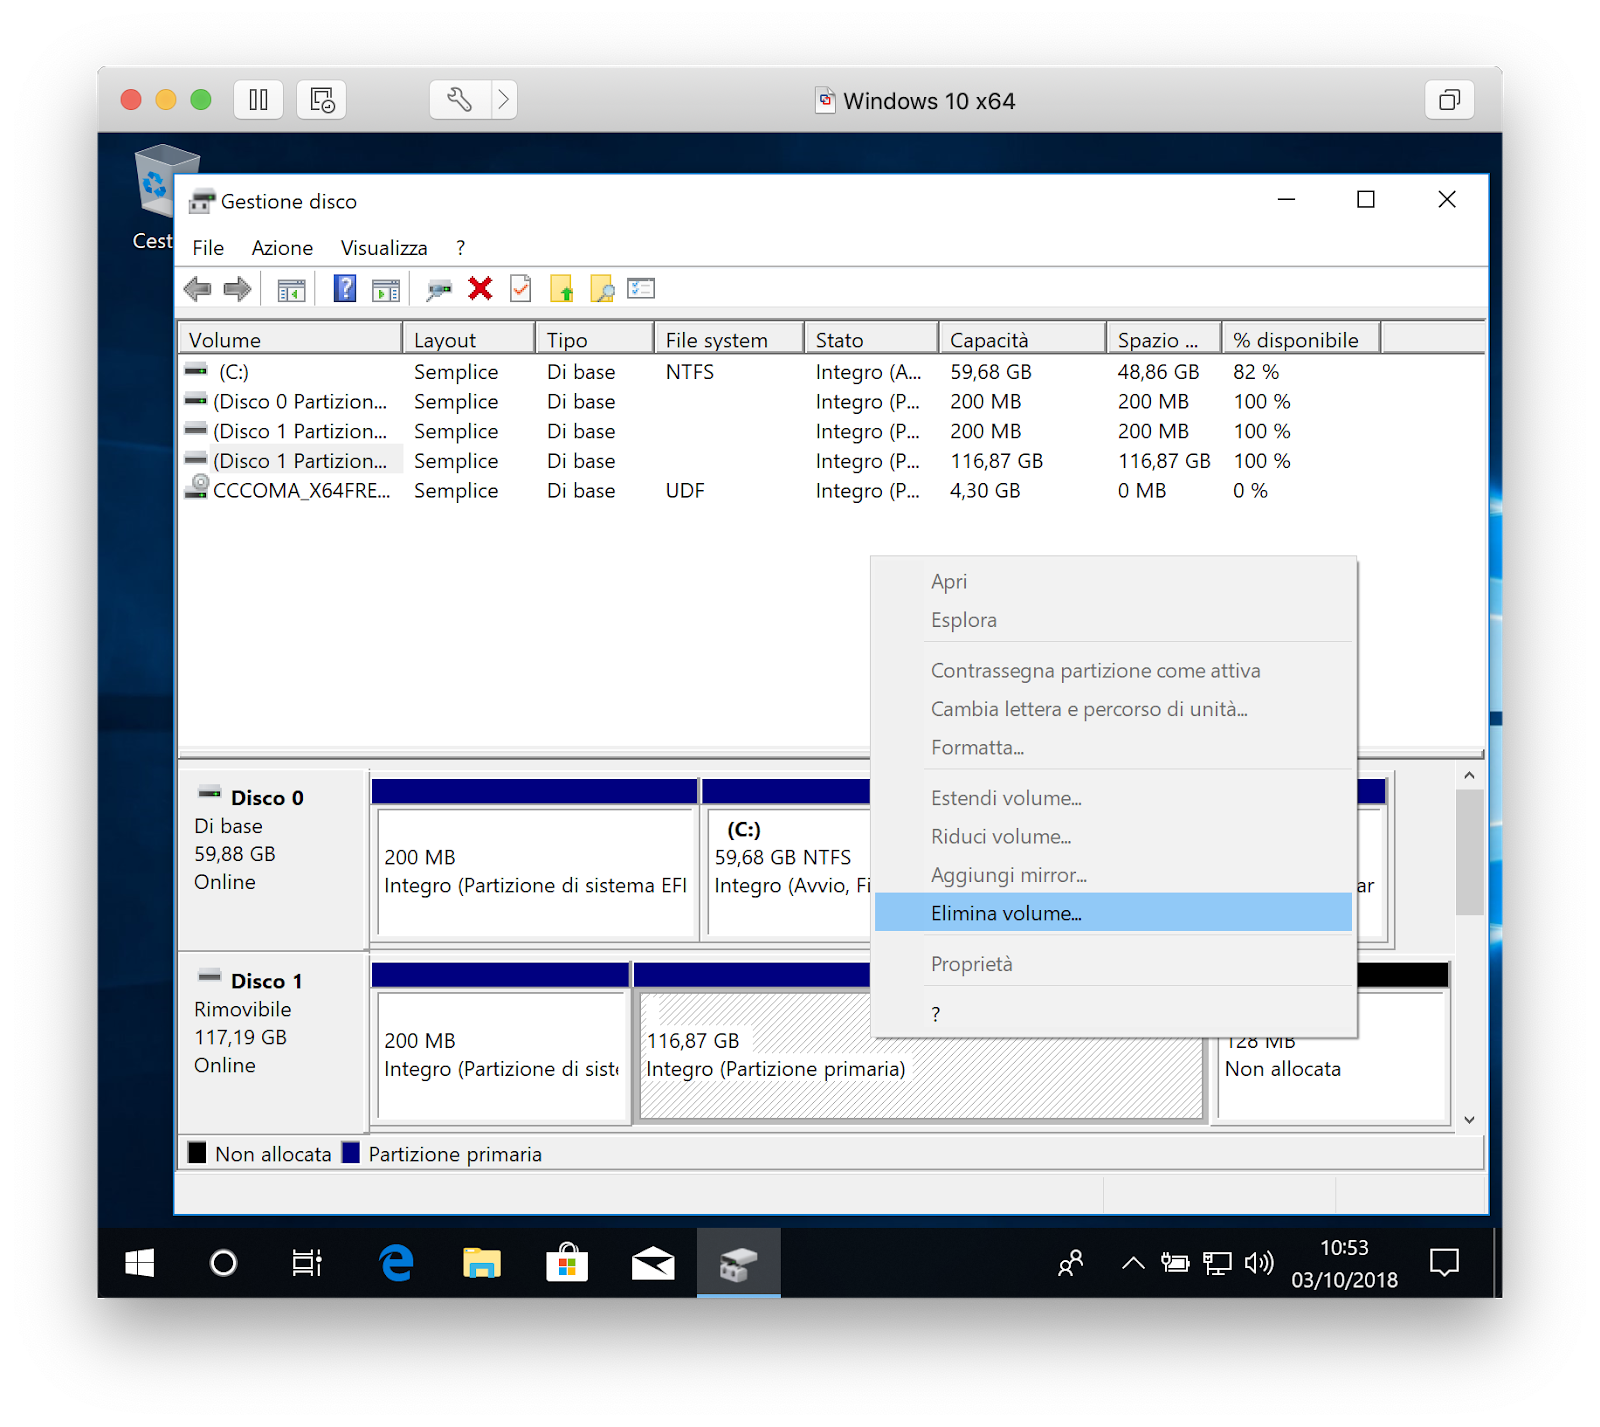Launch Microsoft Edge from the taskbar
The image size is (1600, 1427).
pos(397,1263)
